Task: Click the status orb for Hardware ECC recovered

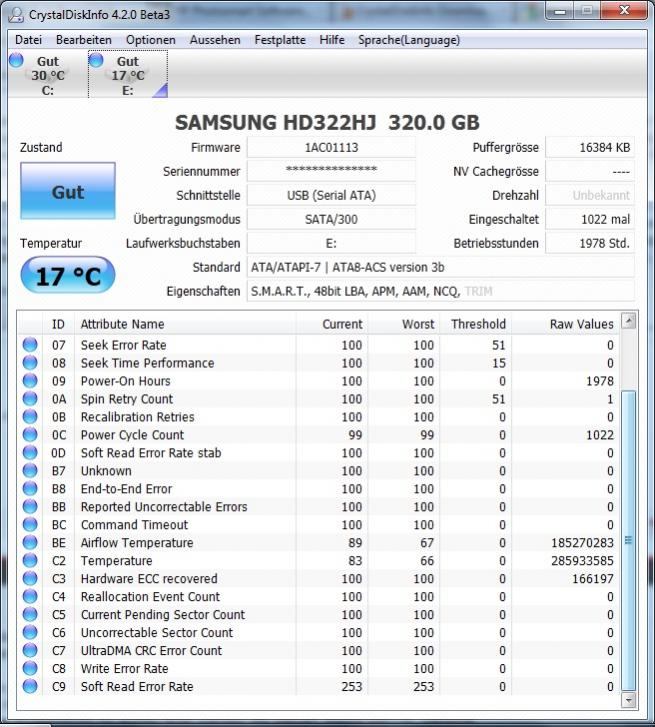Action: [30, 578]
